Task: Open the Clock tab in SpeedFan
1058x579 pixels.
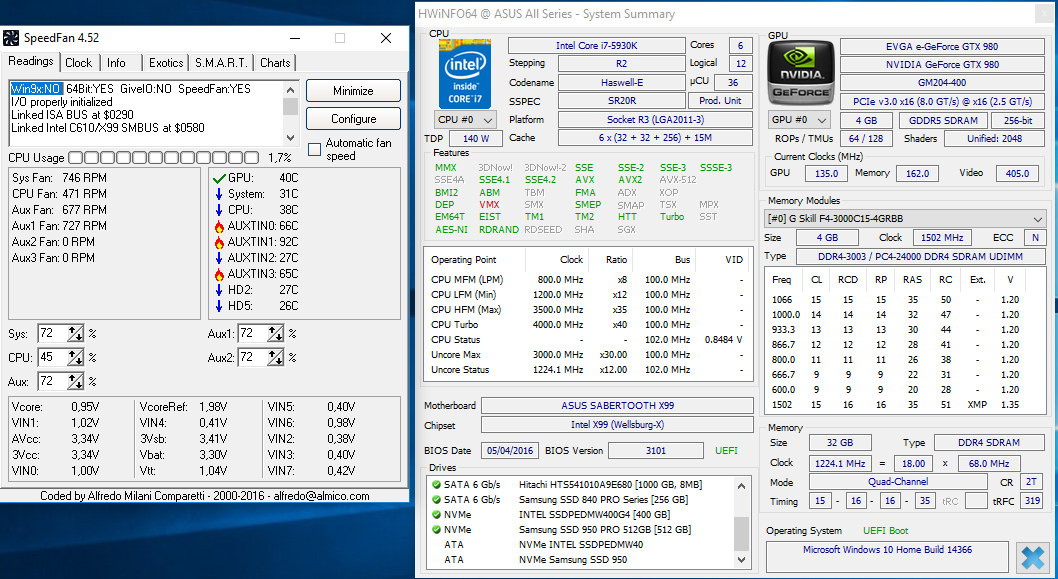Action: tap(79, 63)
